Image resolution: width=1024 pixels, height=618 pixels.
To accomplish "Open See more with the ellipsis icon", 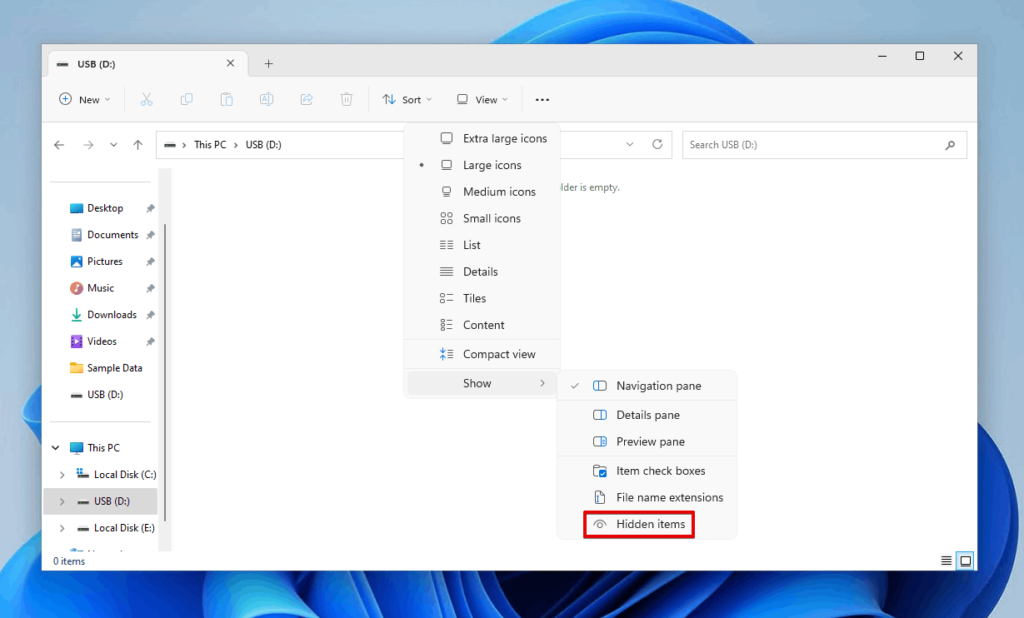I will pyautogui.click(x=542, y=99).
